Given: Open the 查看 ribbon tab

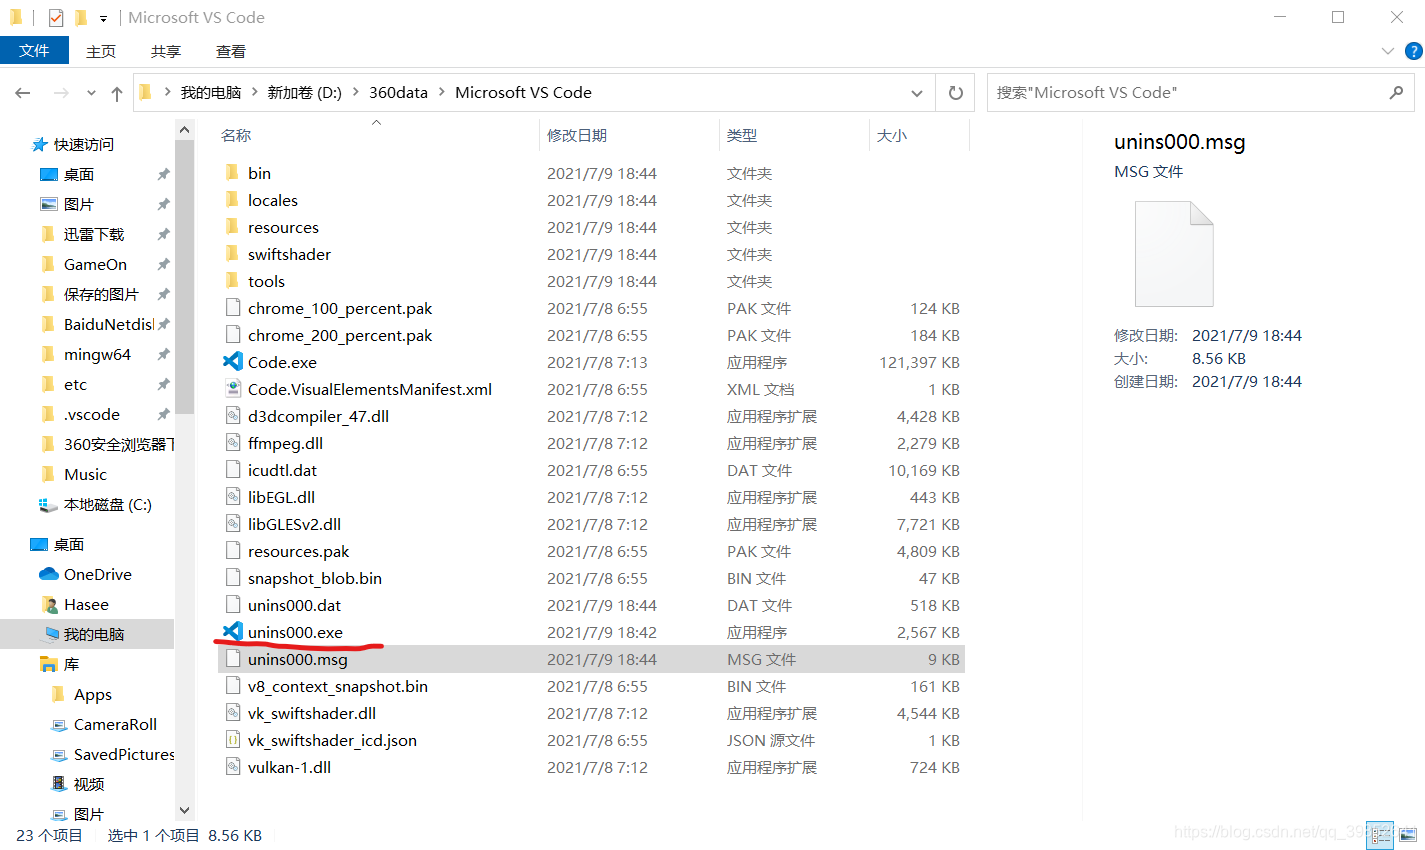Looking at the screenshot, I should [x=230, y=51].
